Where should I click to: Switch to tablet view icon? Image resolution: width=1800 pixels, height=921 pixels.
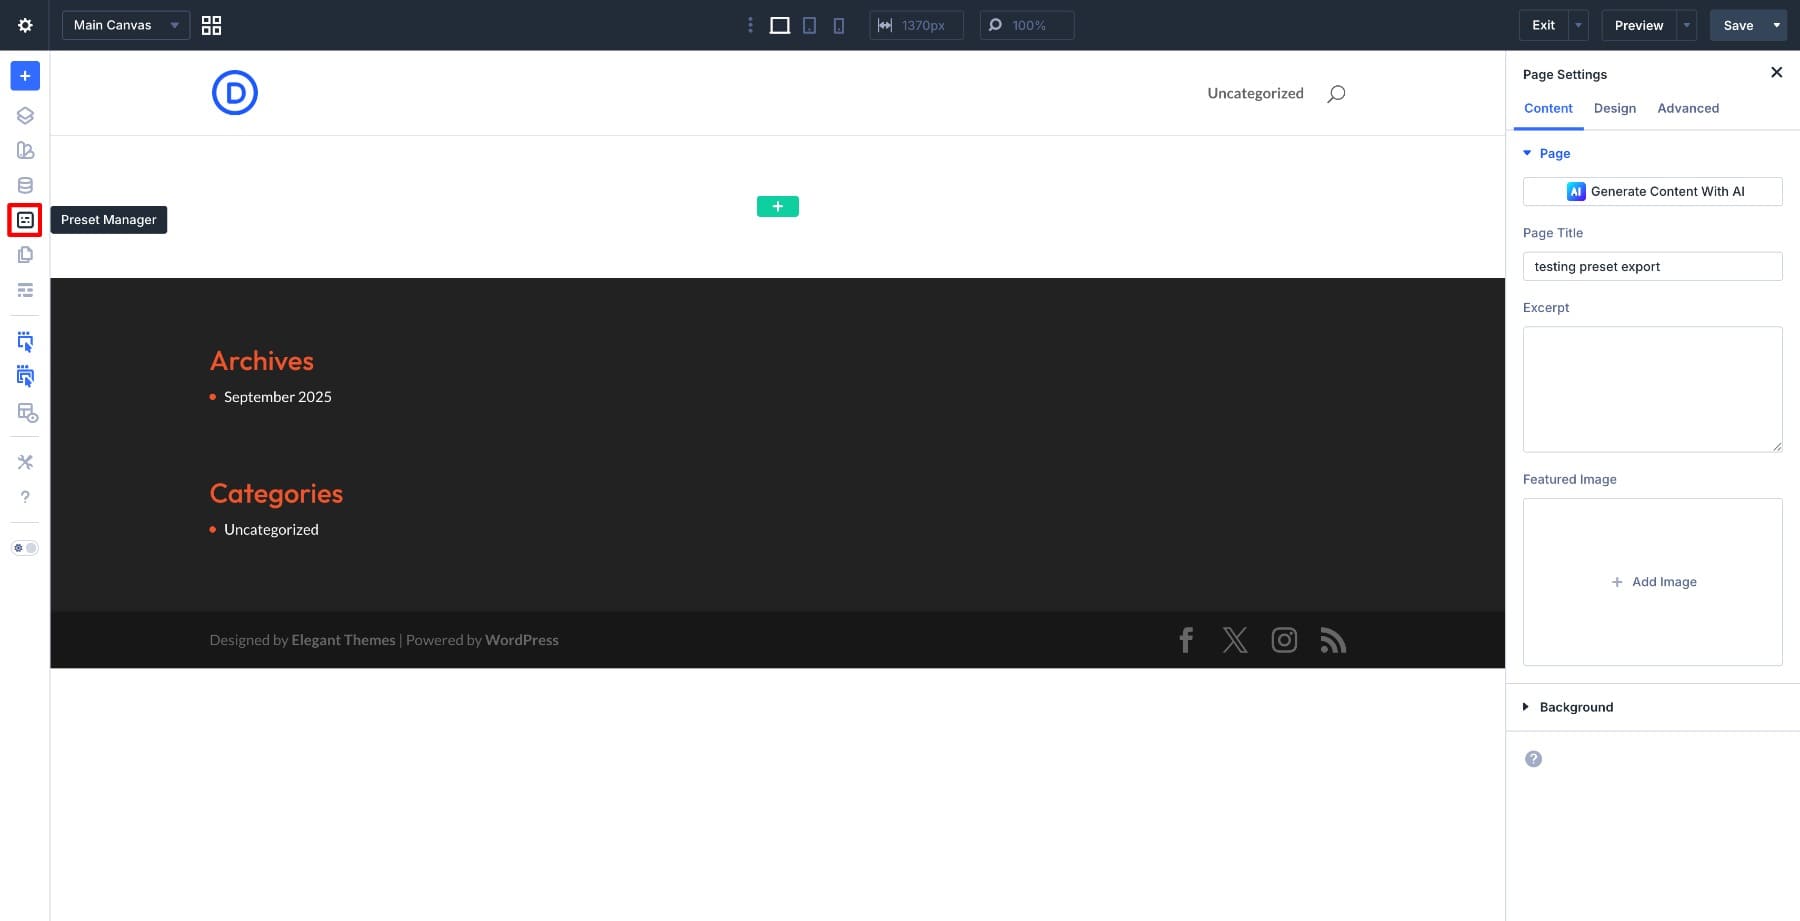(809, 25)
